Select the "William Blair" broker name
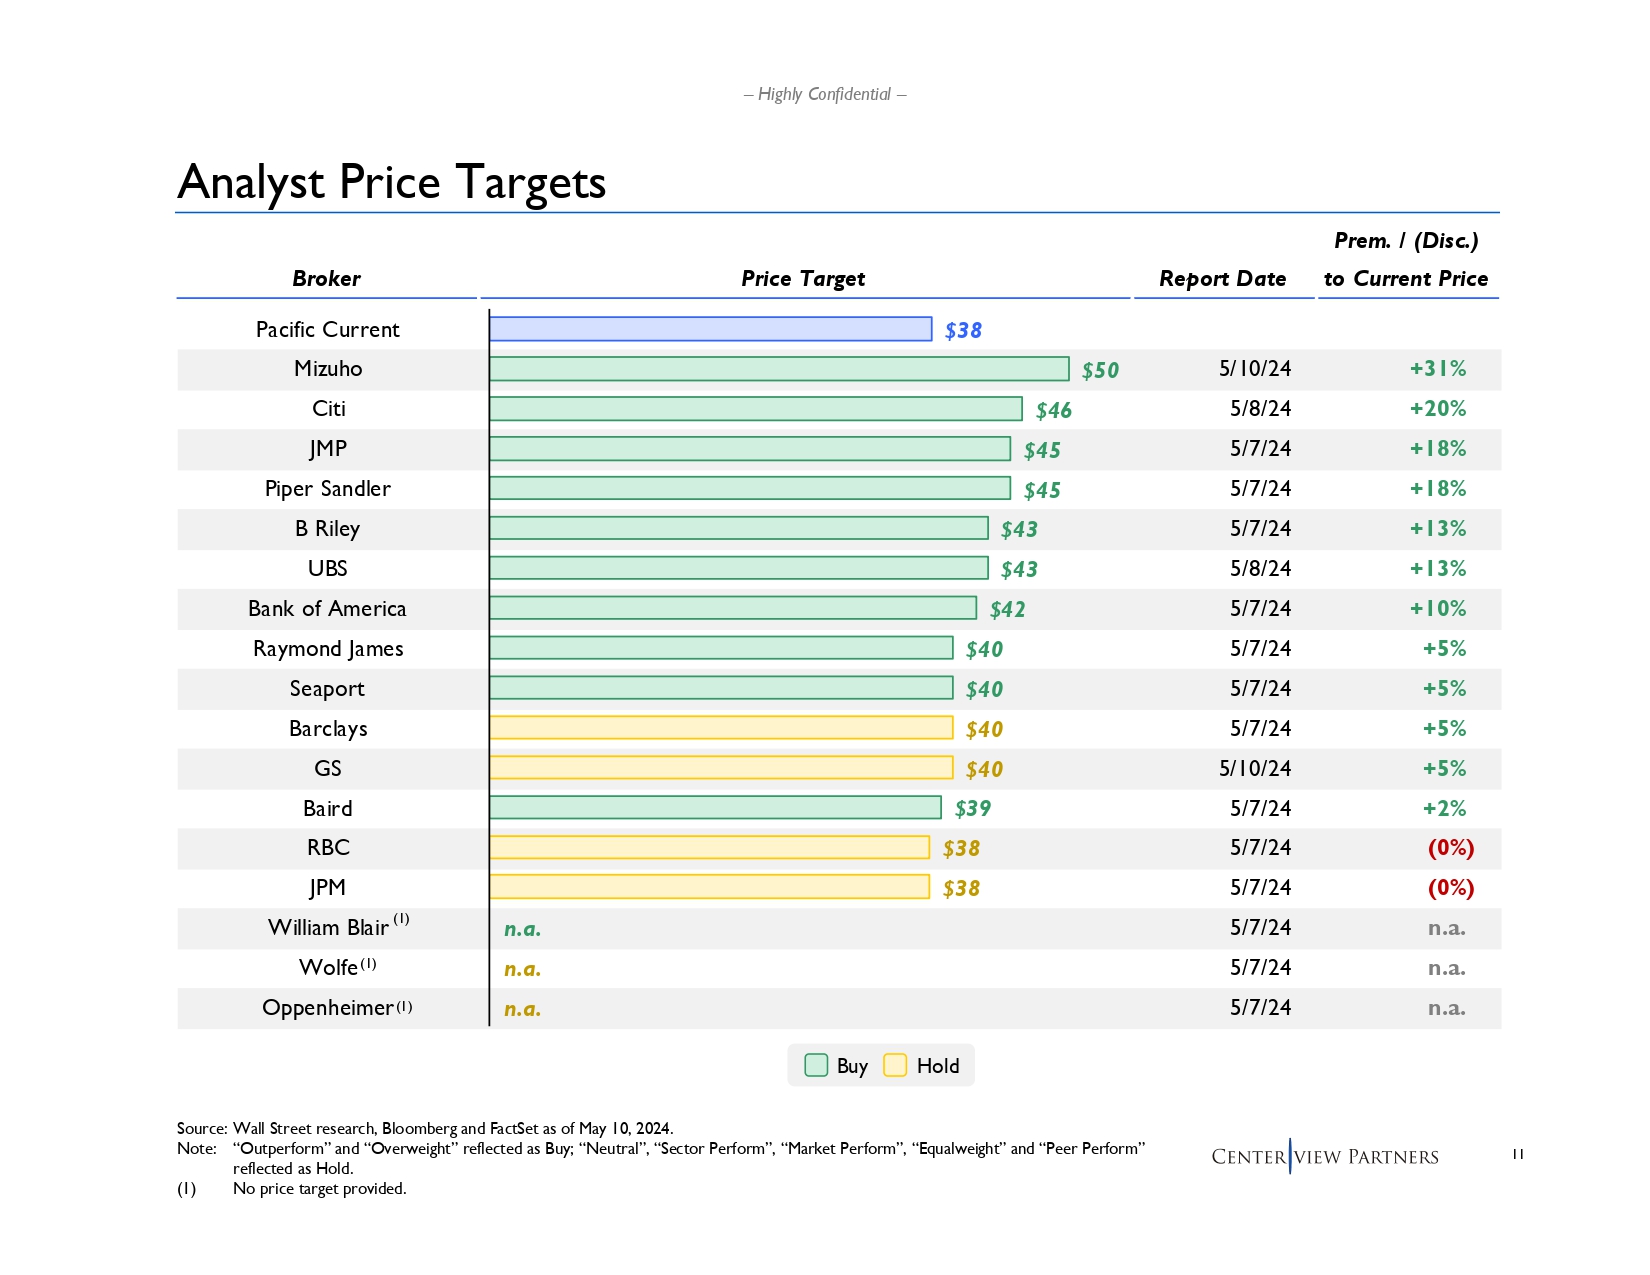This screenshot has width=1650, height=1275. (x=328, y=928)
